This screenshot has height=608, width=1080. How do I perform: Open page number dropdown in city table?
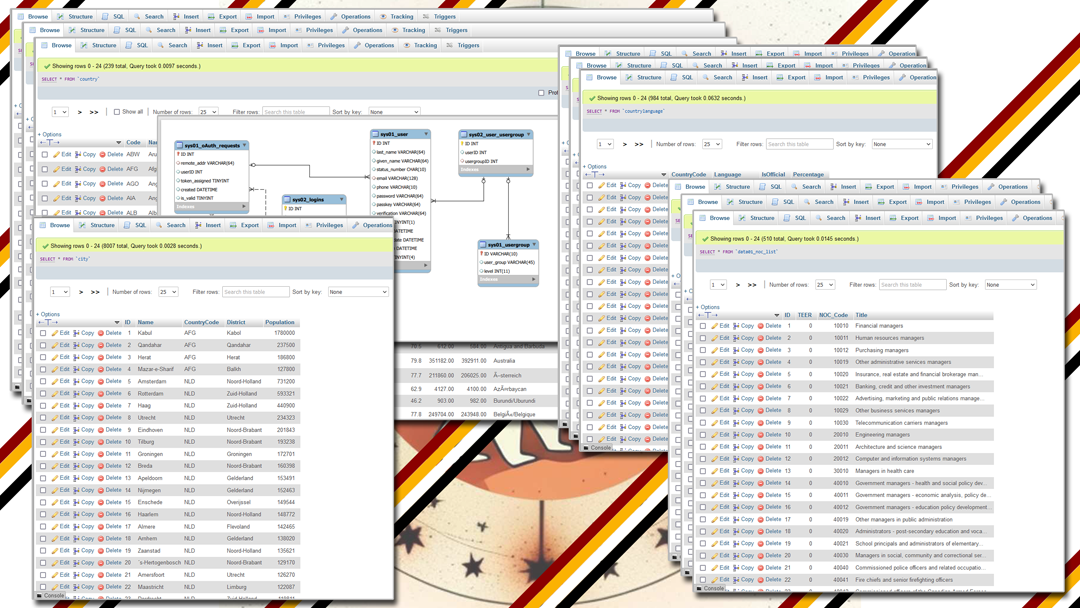60,292
